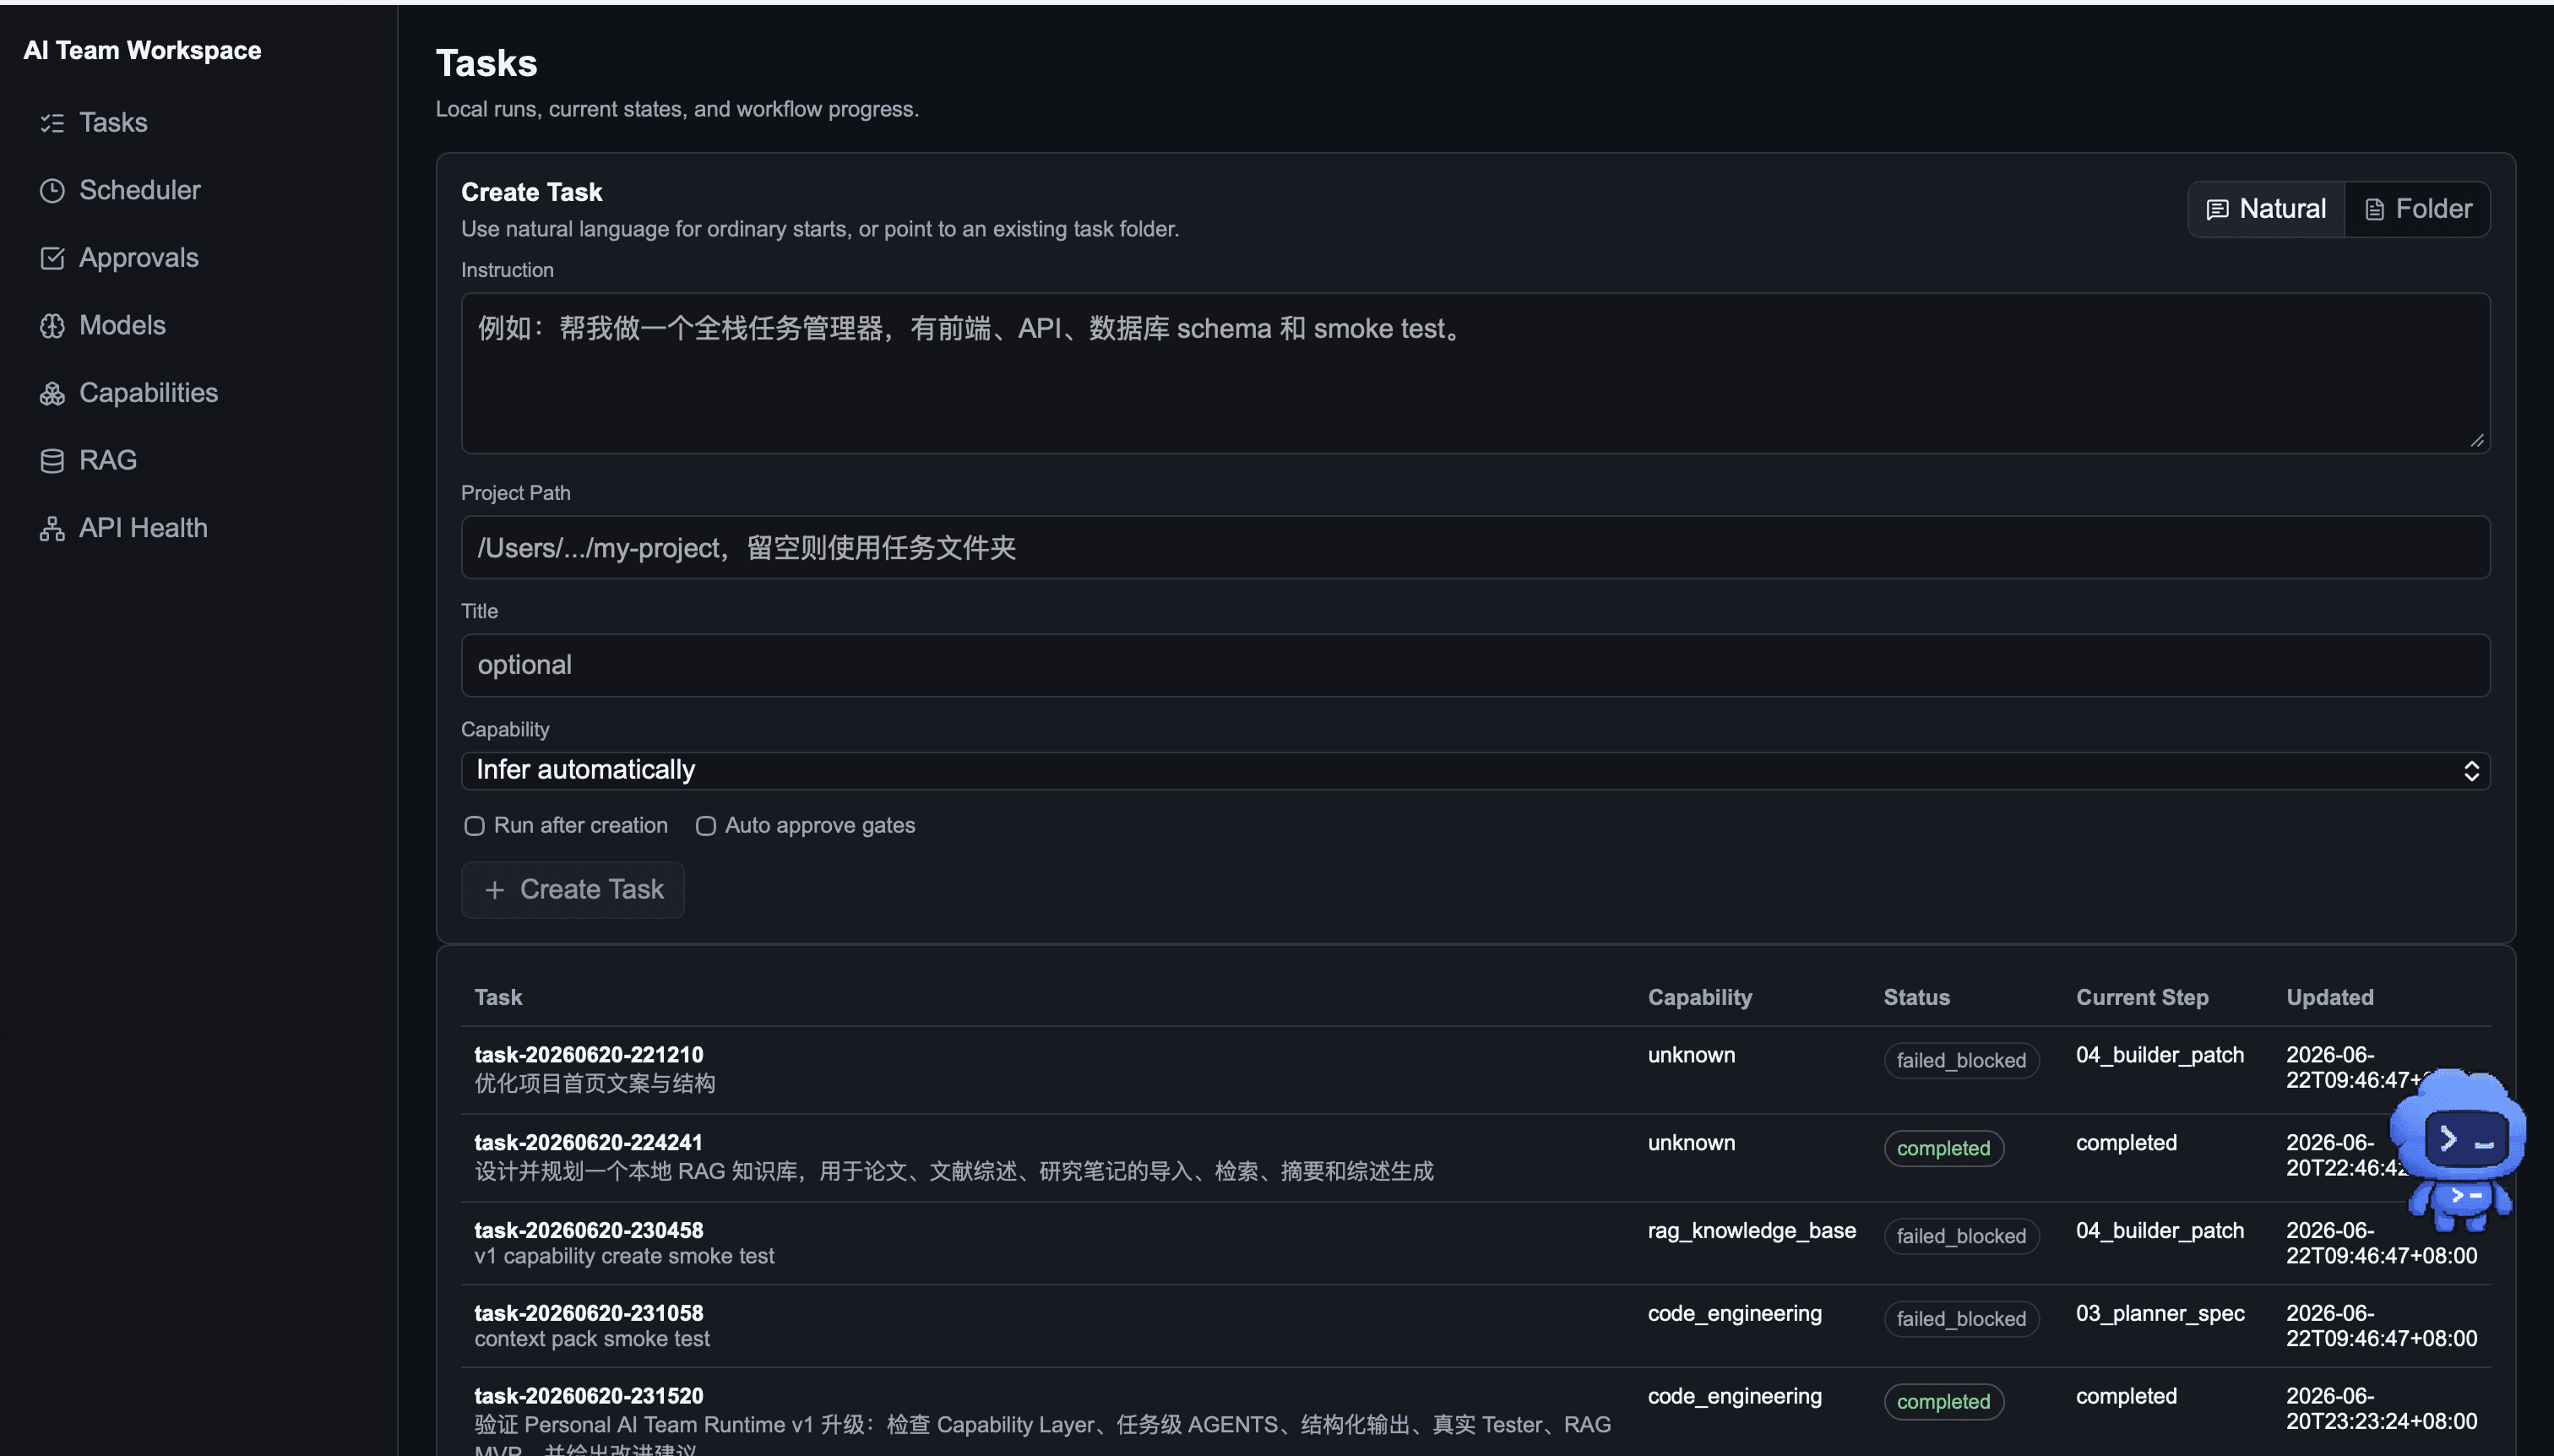Click the plus icon on Create Task button
2554x1456 pixels.
coord(494,890)
